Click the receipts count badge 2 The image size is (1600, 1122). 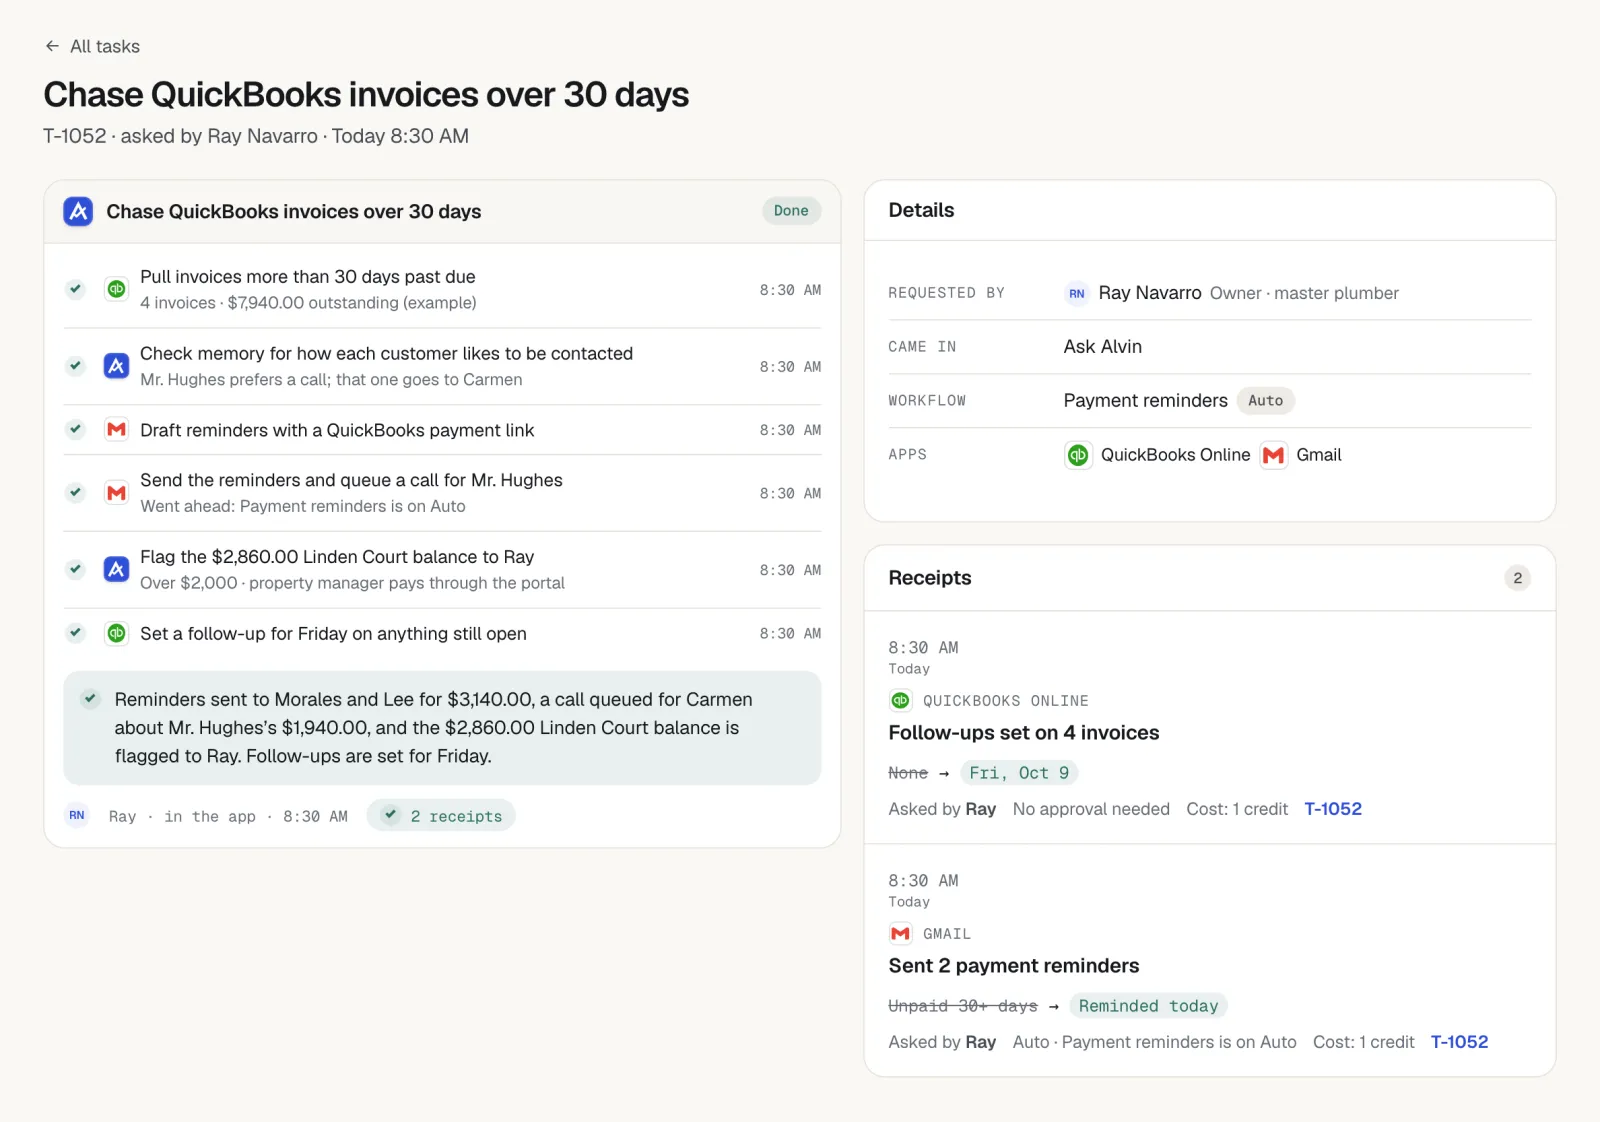(x=1517, y=578)
